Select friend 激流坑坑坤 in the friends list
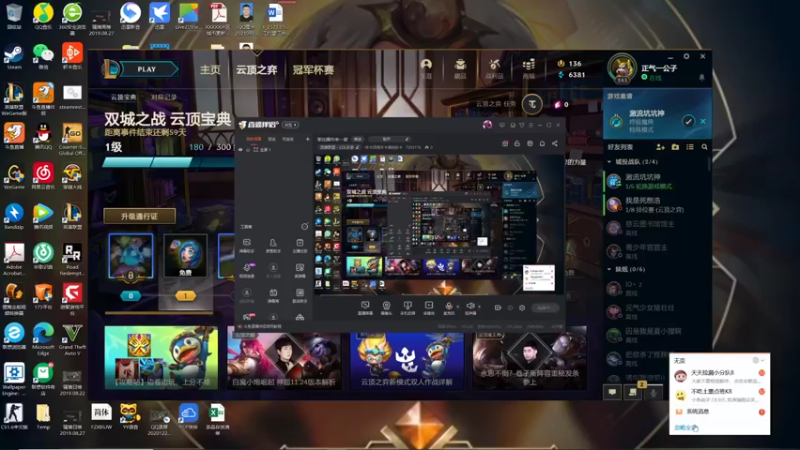This screenshot has height=450, width=800. [x=657, y=181]
